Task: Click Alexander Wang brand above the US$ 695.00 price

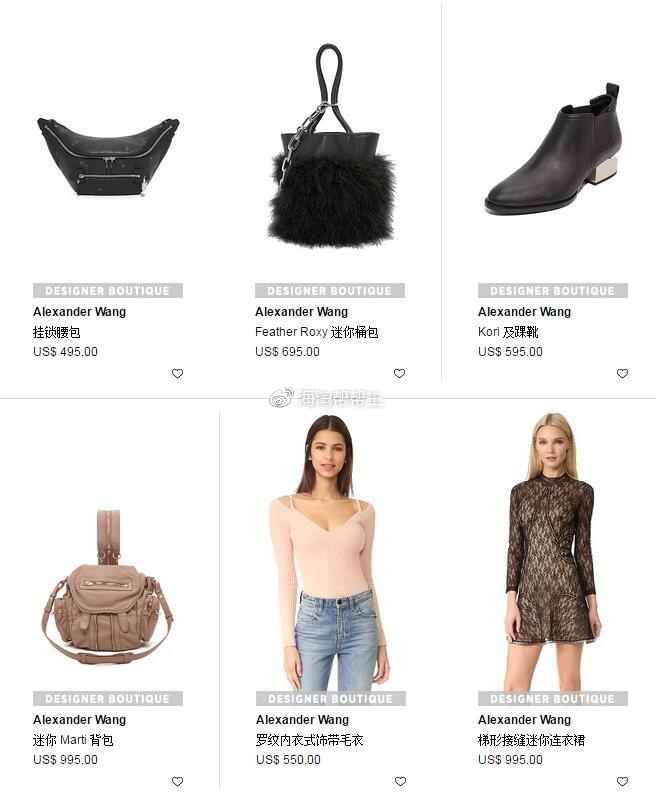Action: [x=301, y=311]
